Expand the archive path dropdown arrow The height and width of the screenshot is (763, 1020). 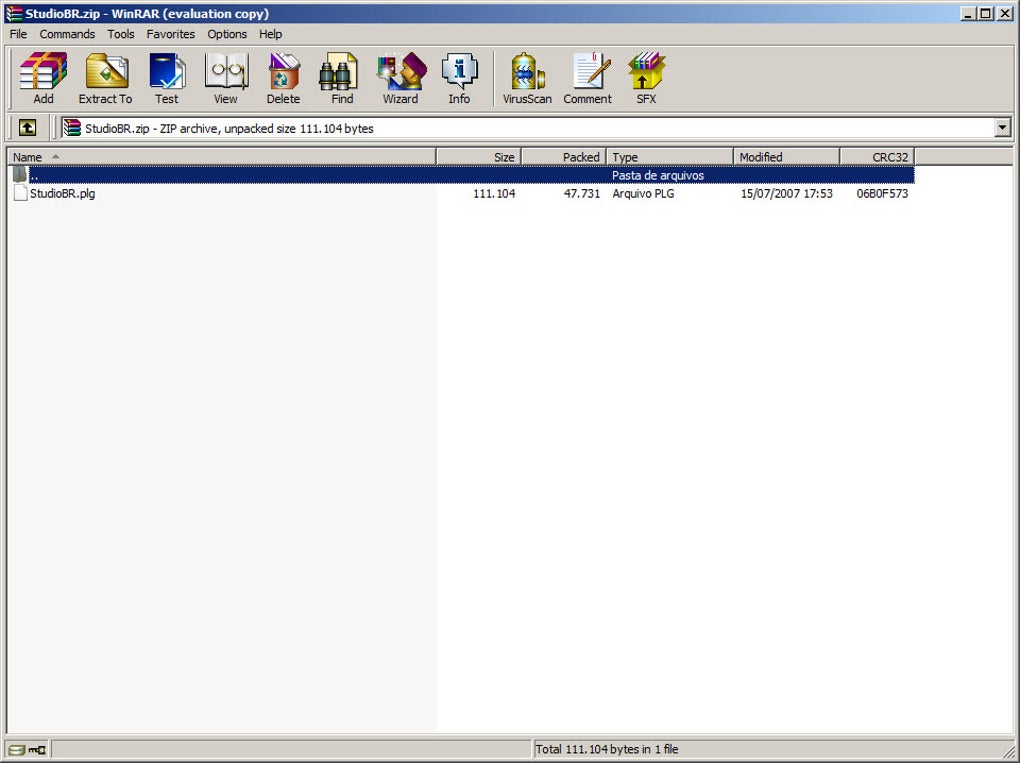pos(1002,128)
